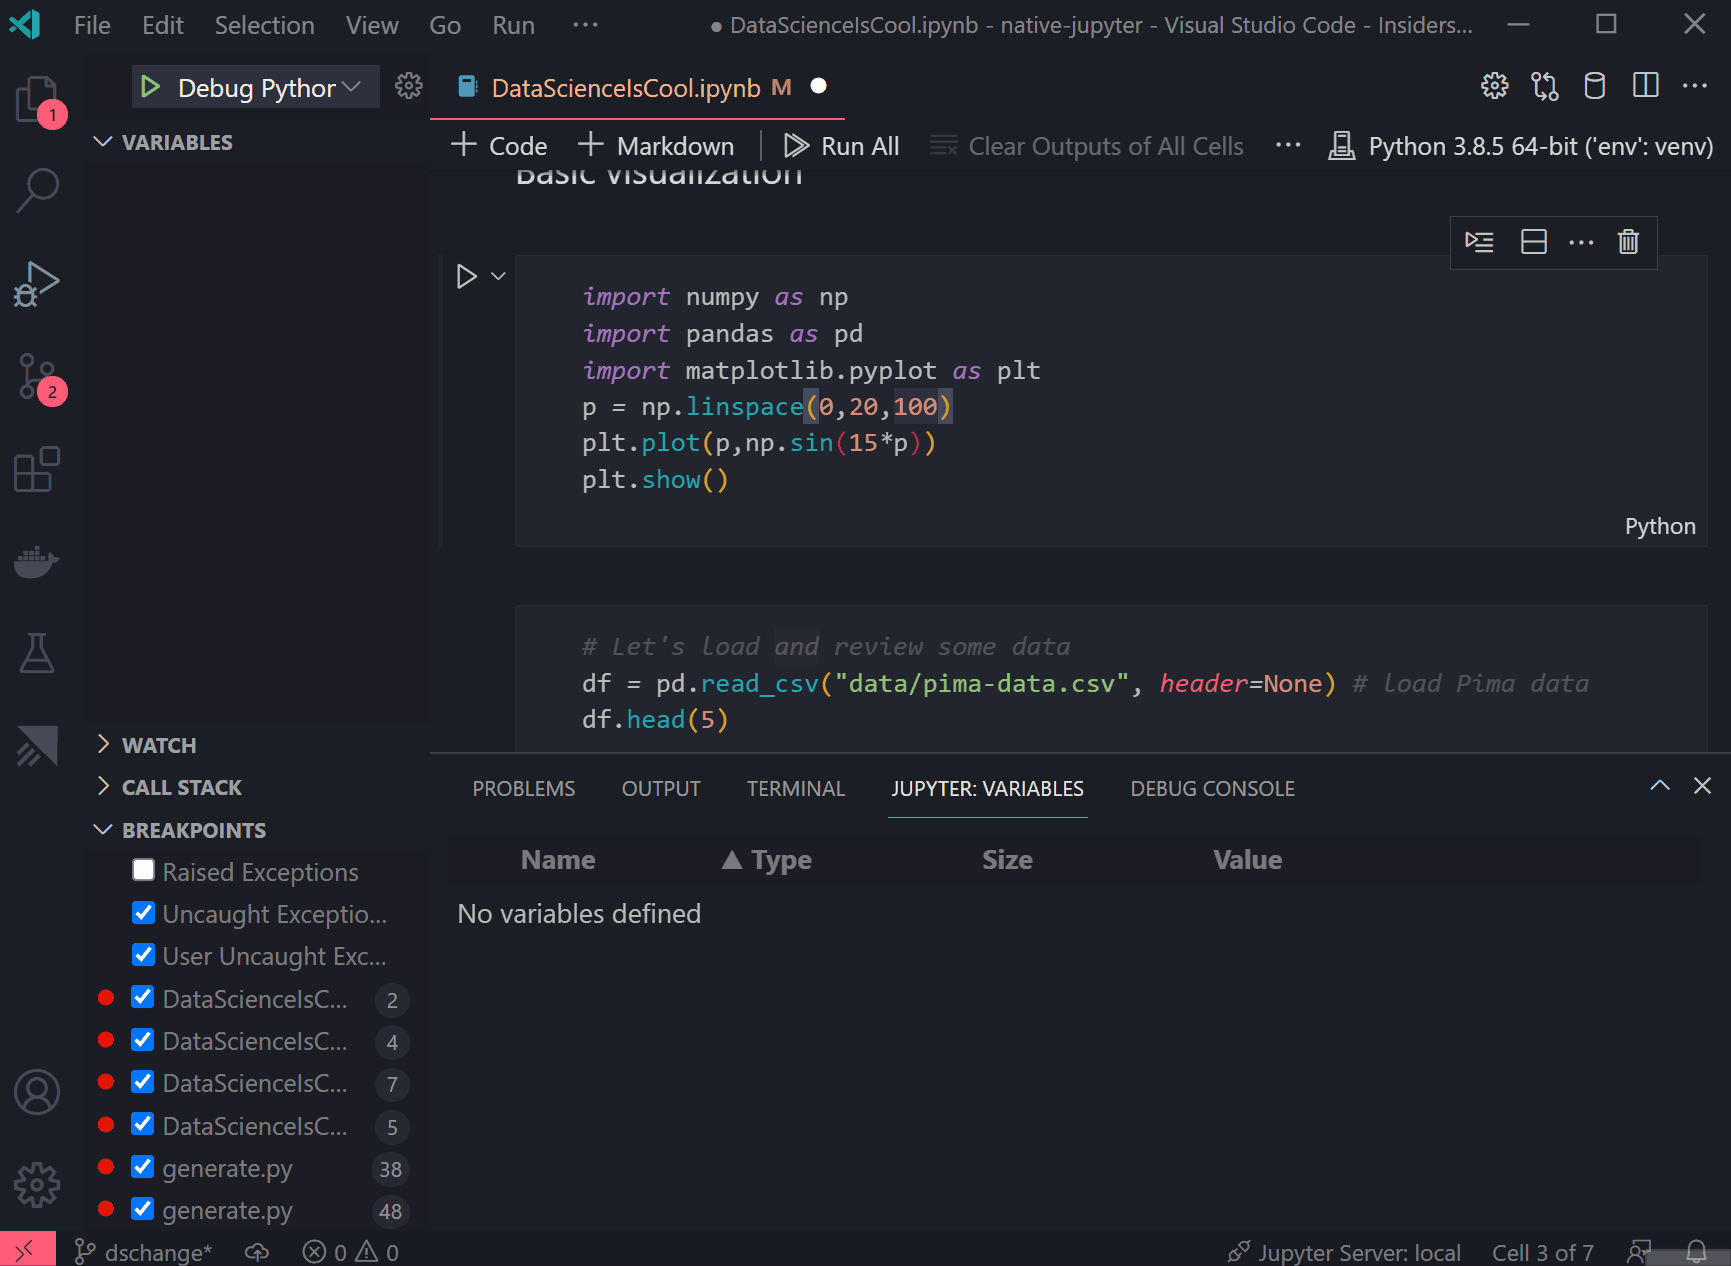Run the visualization code cell play icon
Screen dimensions: 1731x1266
point(466,276)
